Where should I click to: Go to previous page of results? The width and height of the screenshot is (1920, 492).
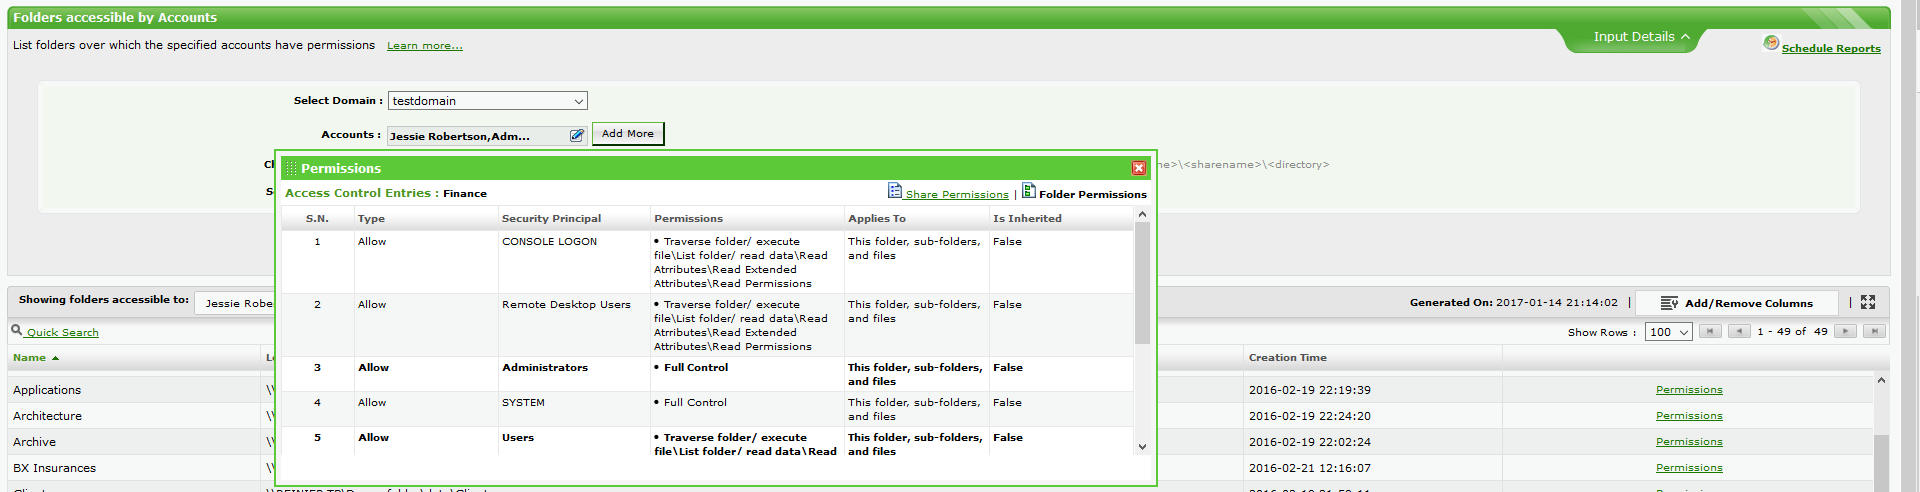tap(1739, 331)
